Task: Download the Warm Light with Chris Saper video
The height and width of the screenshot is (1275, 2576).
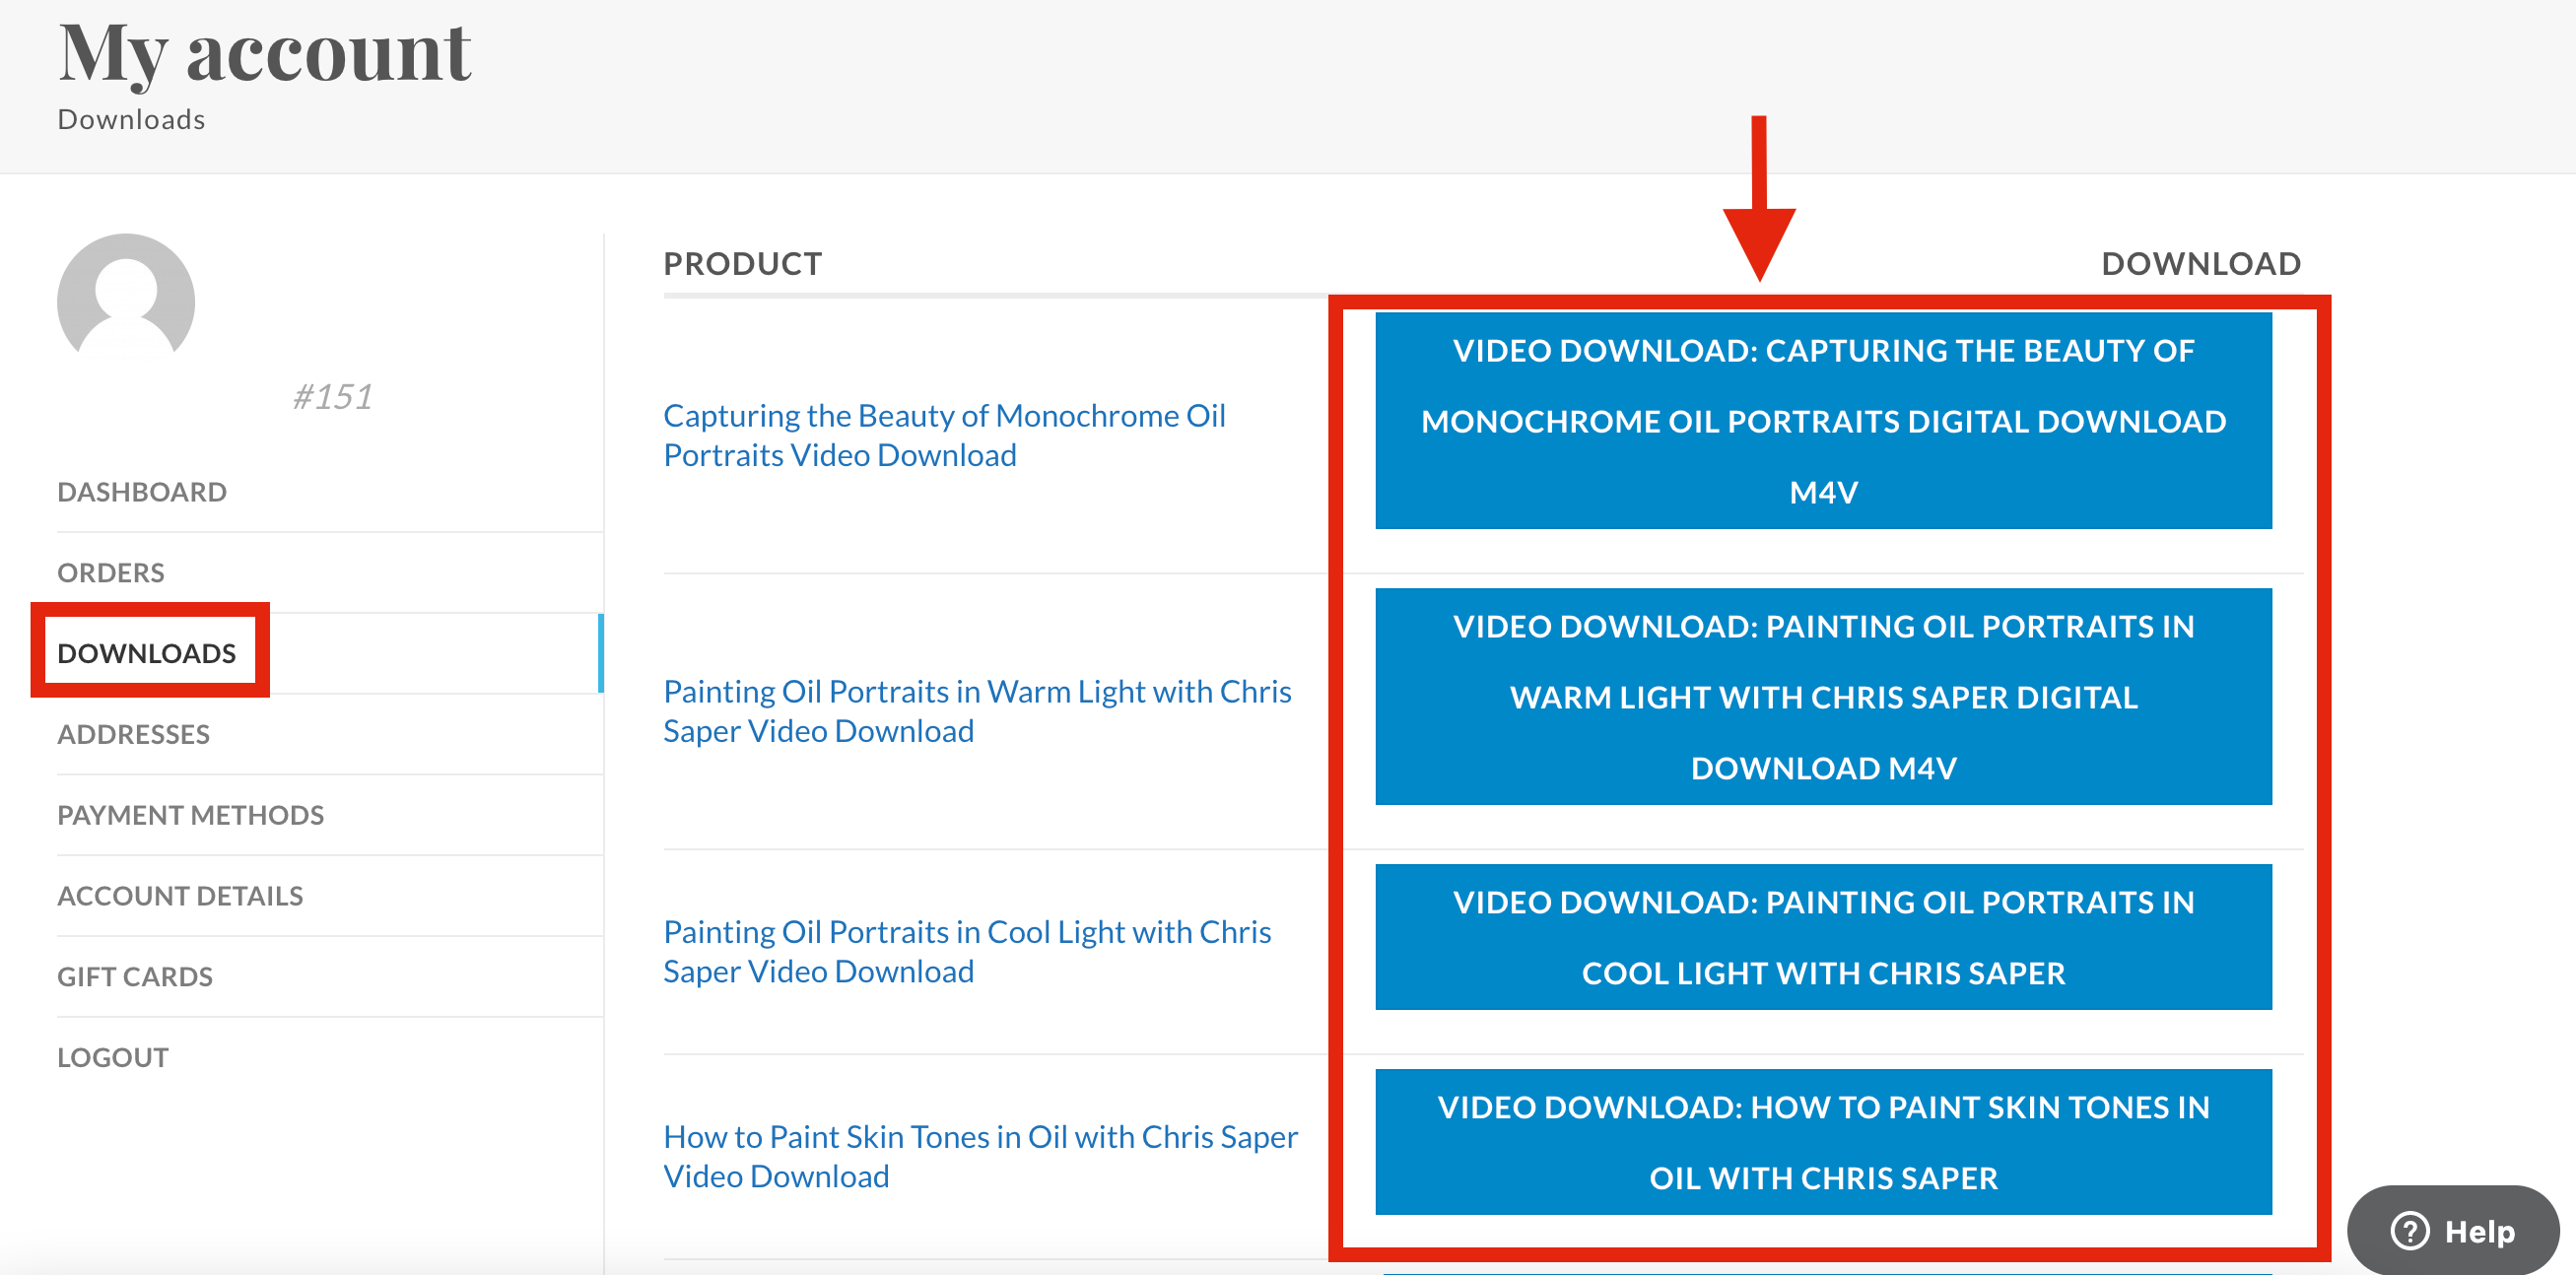Action: pyautogui.click(x=1823, y=697)
